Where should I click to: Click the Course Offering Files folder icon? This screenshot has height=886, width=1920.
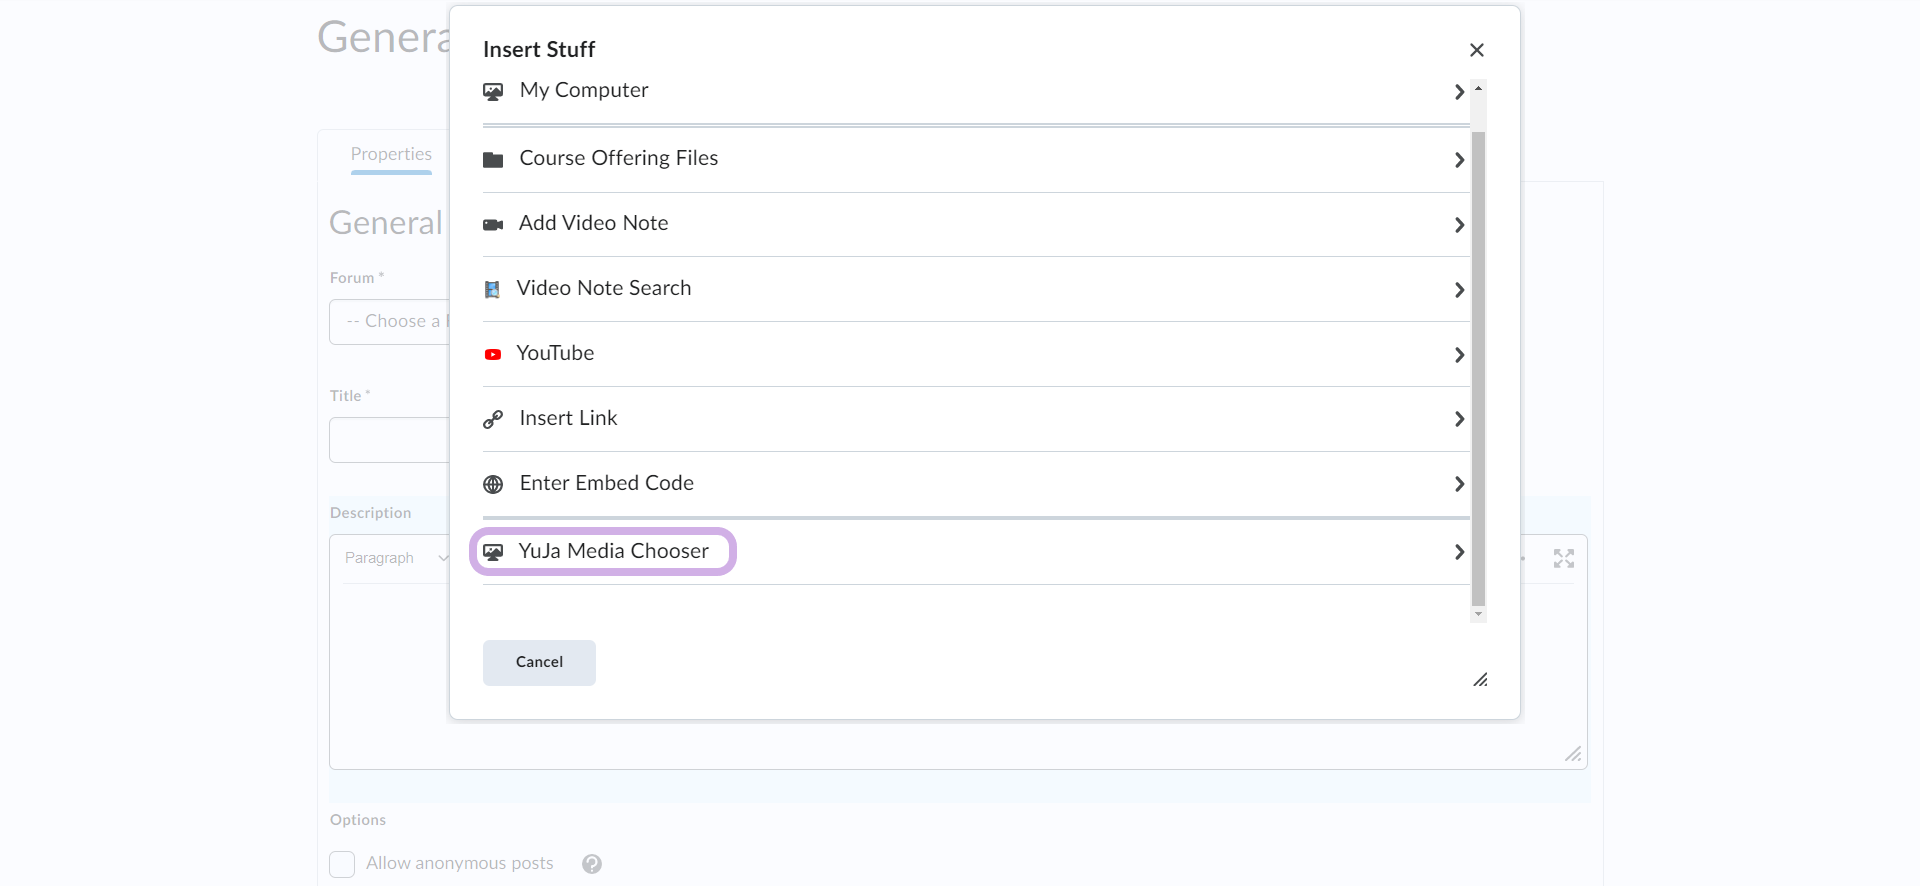(x=493, y=160)
